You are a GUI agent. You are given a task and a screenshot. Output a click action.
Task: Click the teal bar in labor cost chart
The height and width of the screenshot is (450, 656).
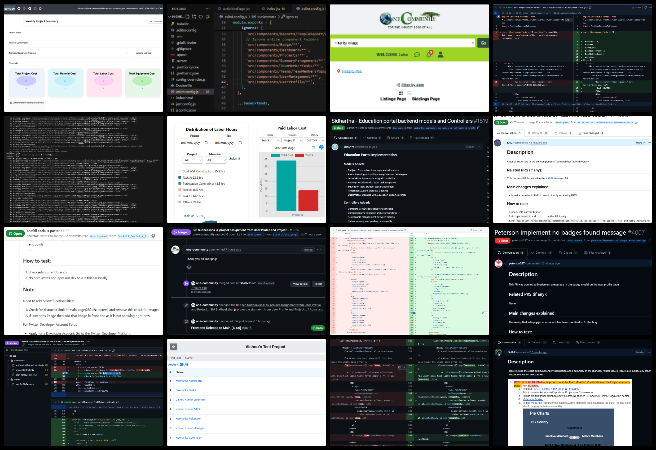point(286,186)
